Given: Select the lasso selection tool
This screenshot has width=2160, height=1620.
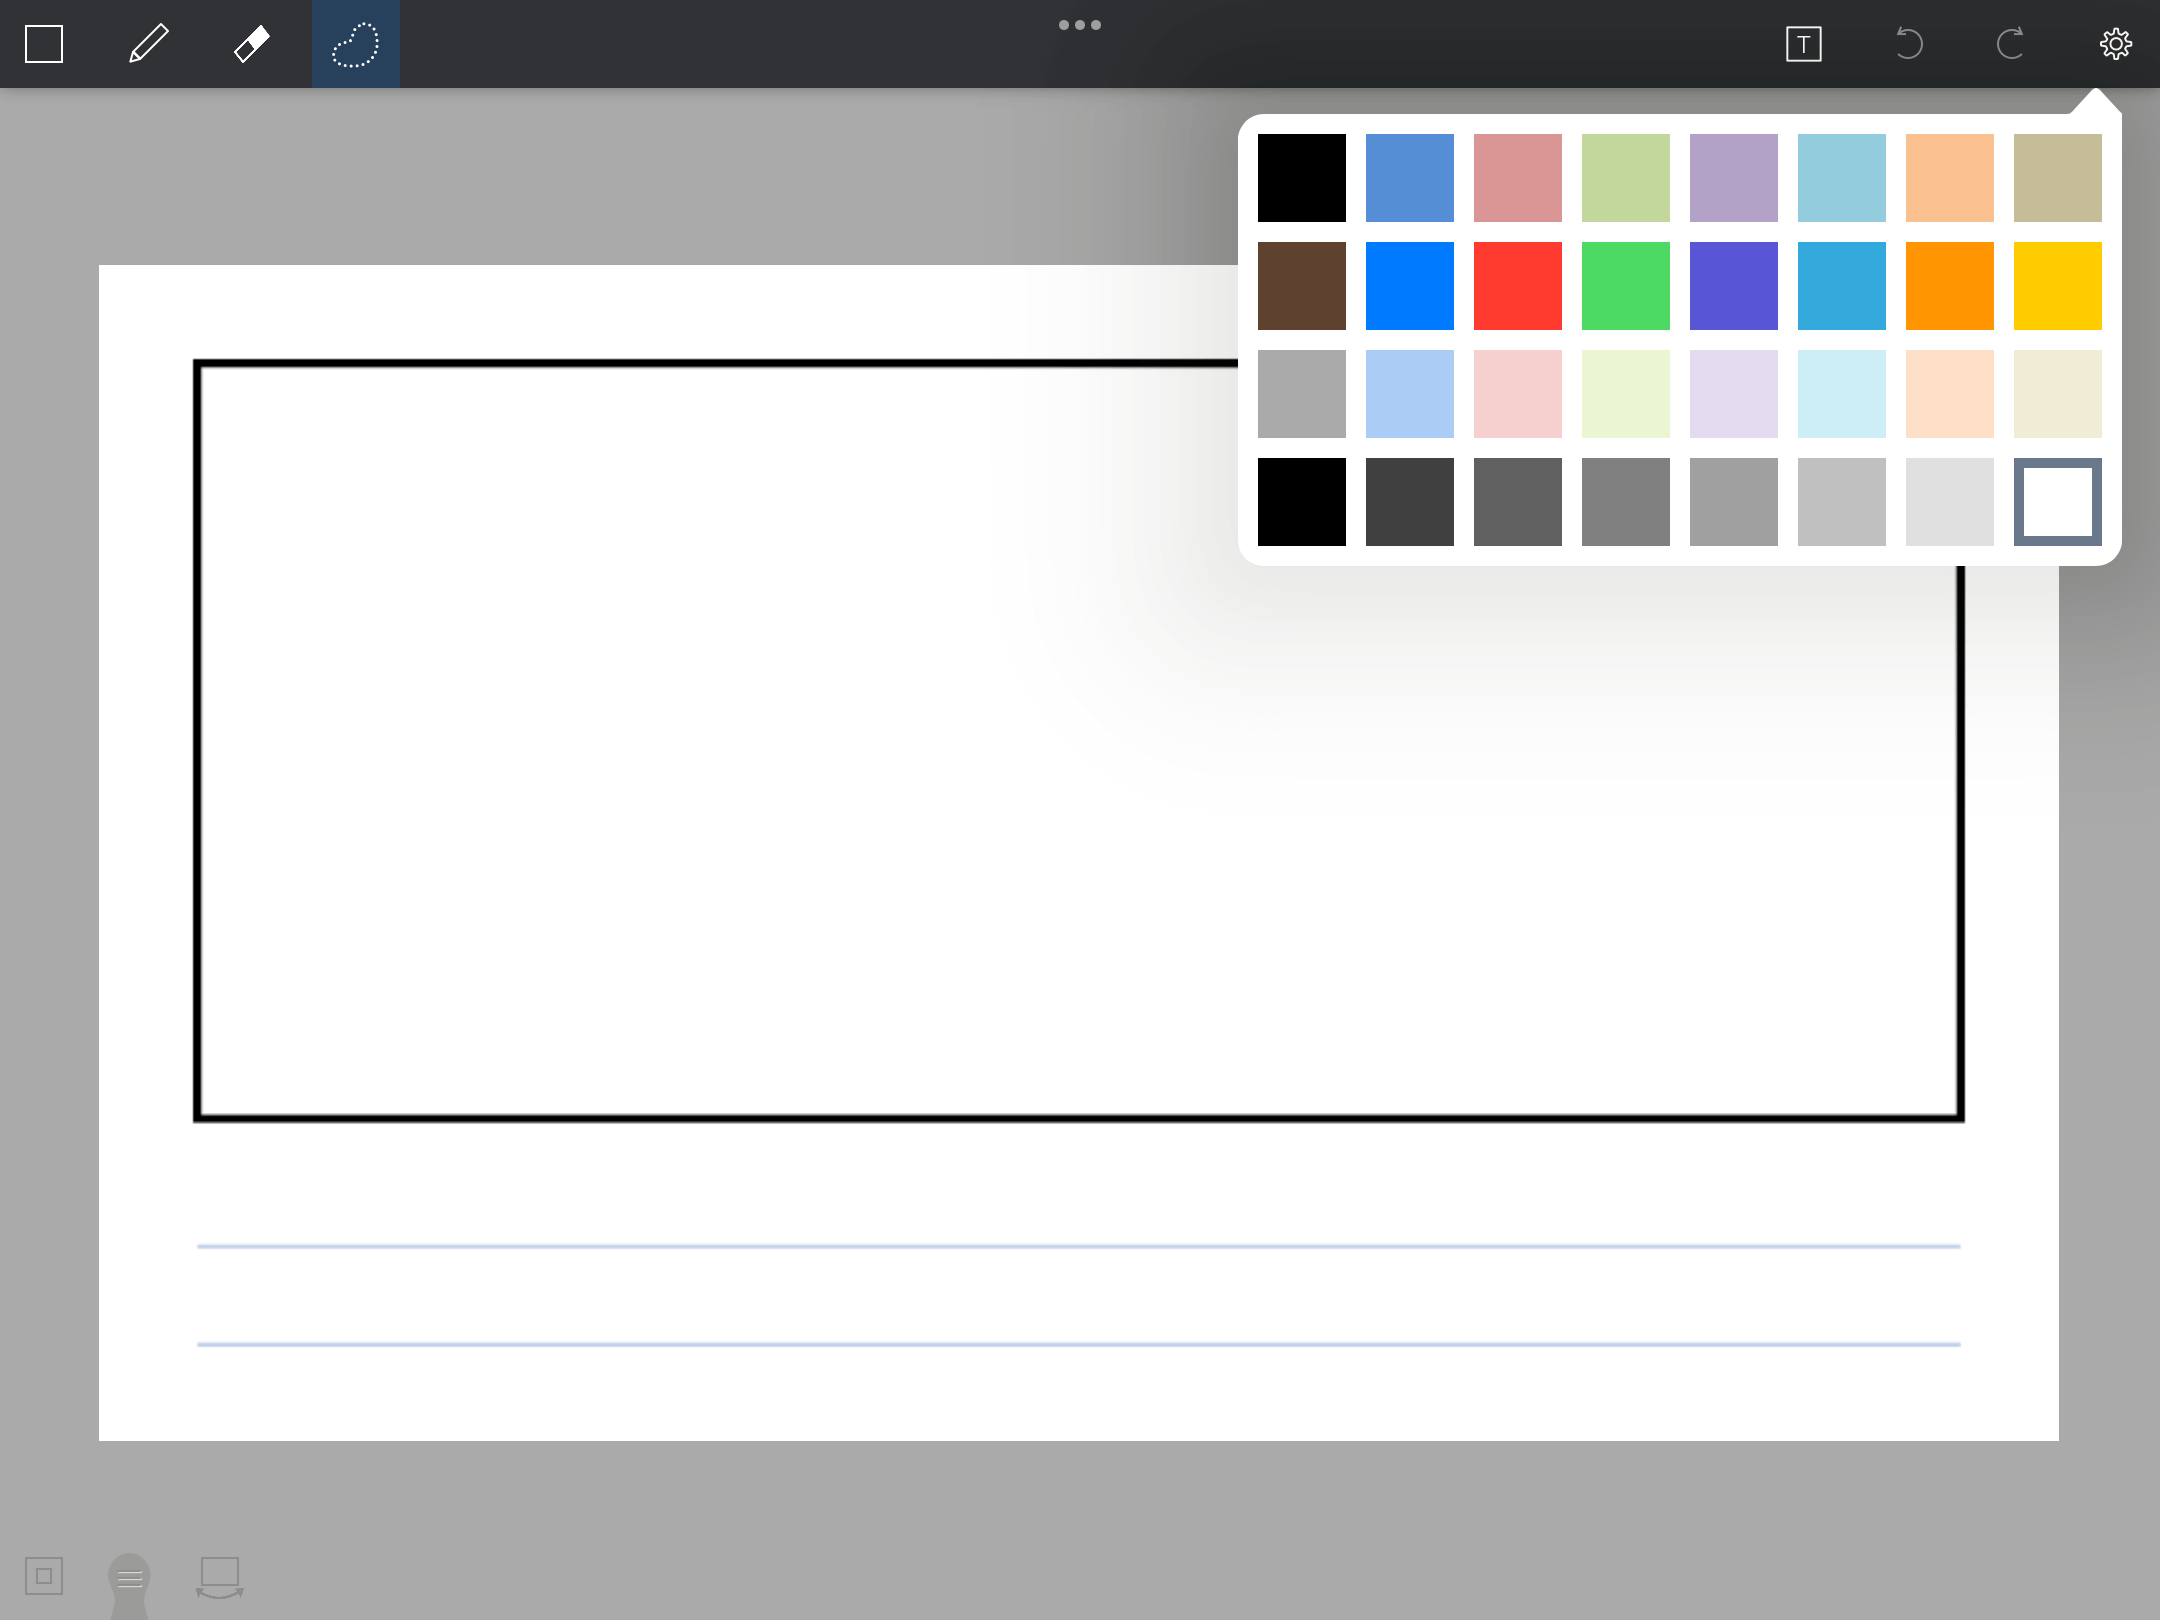Looking at the screenshot, I should [356, 44].
